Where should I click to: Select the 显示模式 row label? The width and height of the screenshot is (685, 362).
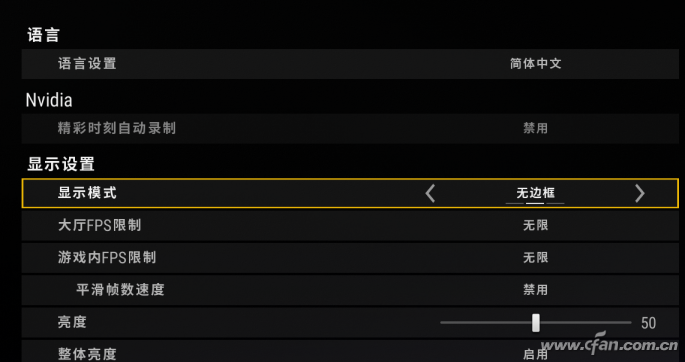(x=87, y=193)
